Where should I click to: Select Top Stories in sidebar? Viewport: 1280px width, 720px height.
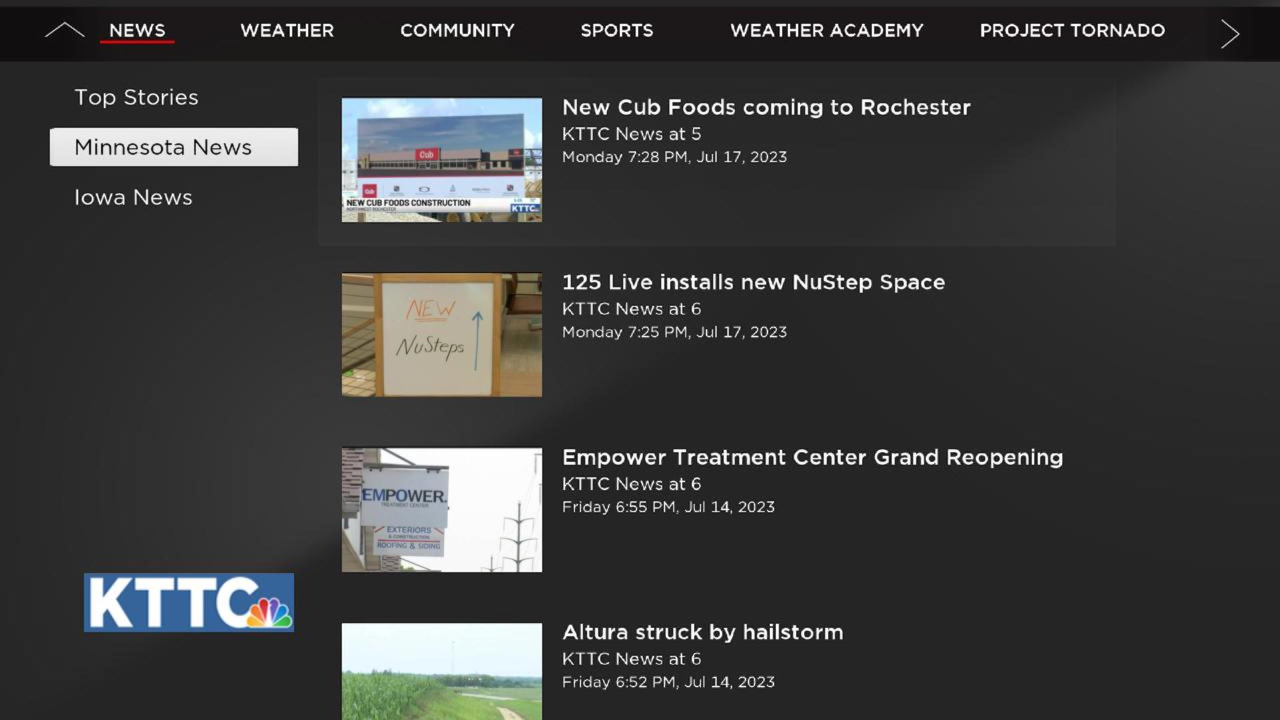(x=136, y=97)
